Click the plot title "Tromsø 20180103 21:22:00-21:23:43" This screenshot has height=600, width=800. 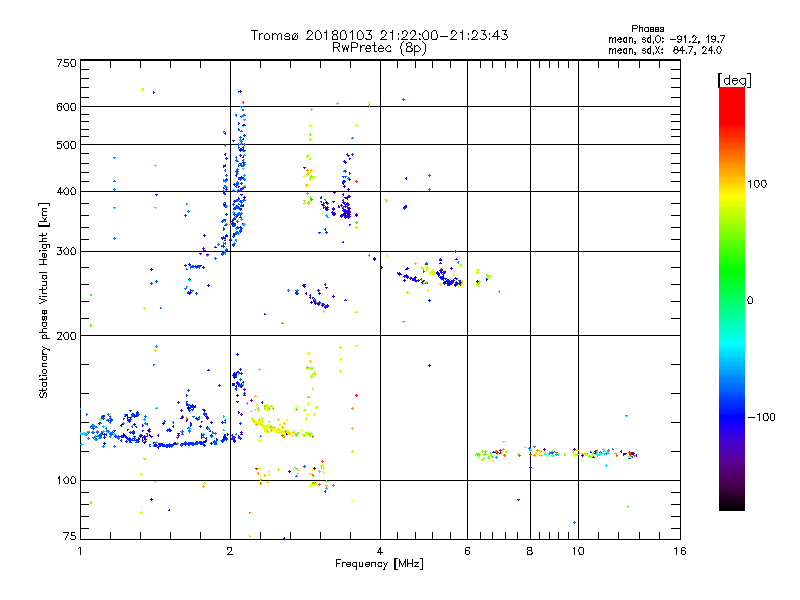[x=380, y=35]
